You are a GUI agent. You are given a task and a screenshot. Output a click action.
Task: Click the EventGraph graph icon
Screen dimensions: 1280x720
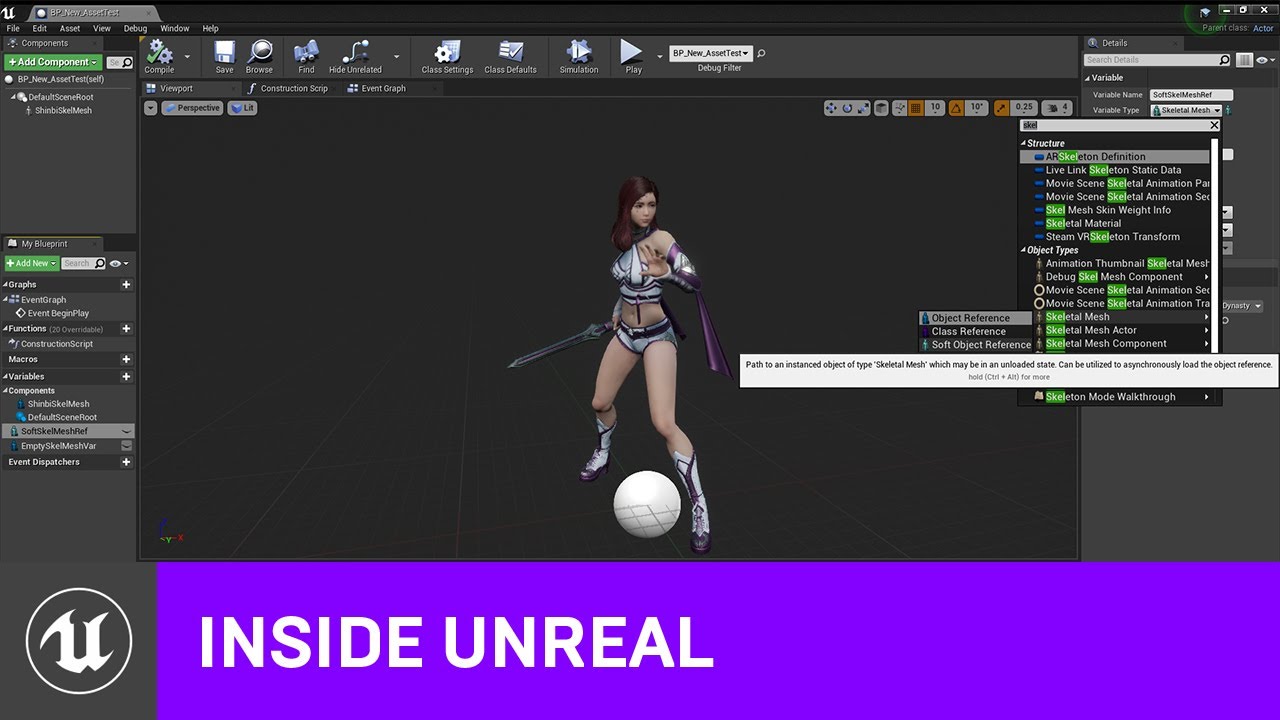14,299
